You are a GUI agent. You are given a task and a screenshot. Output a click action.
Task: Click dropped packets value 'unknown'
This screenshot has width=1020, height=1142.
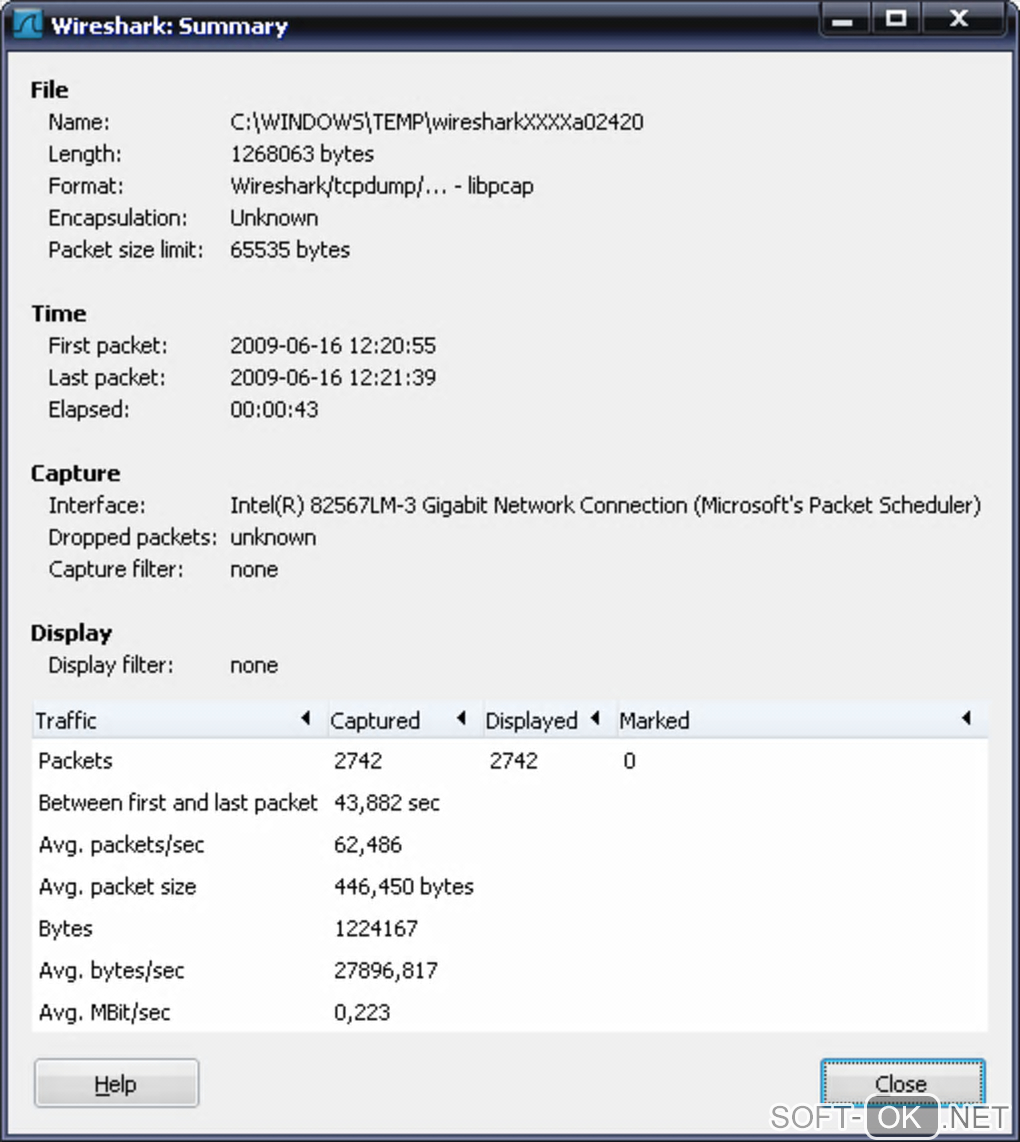point(273,537)
